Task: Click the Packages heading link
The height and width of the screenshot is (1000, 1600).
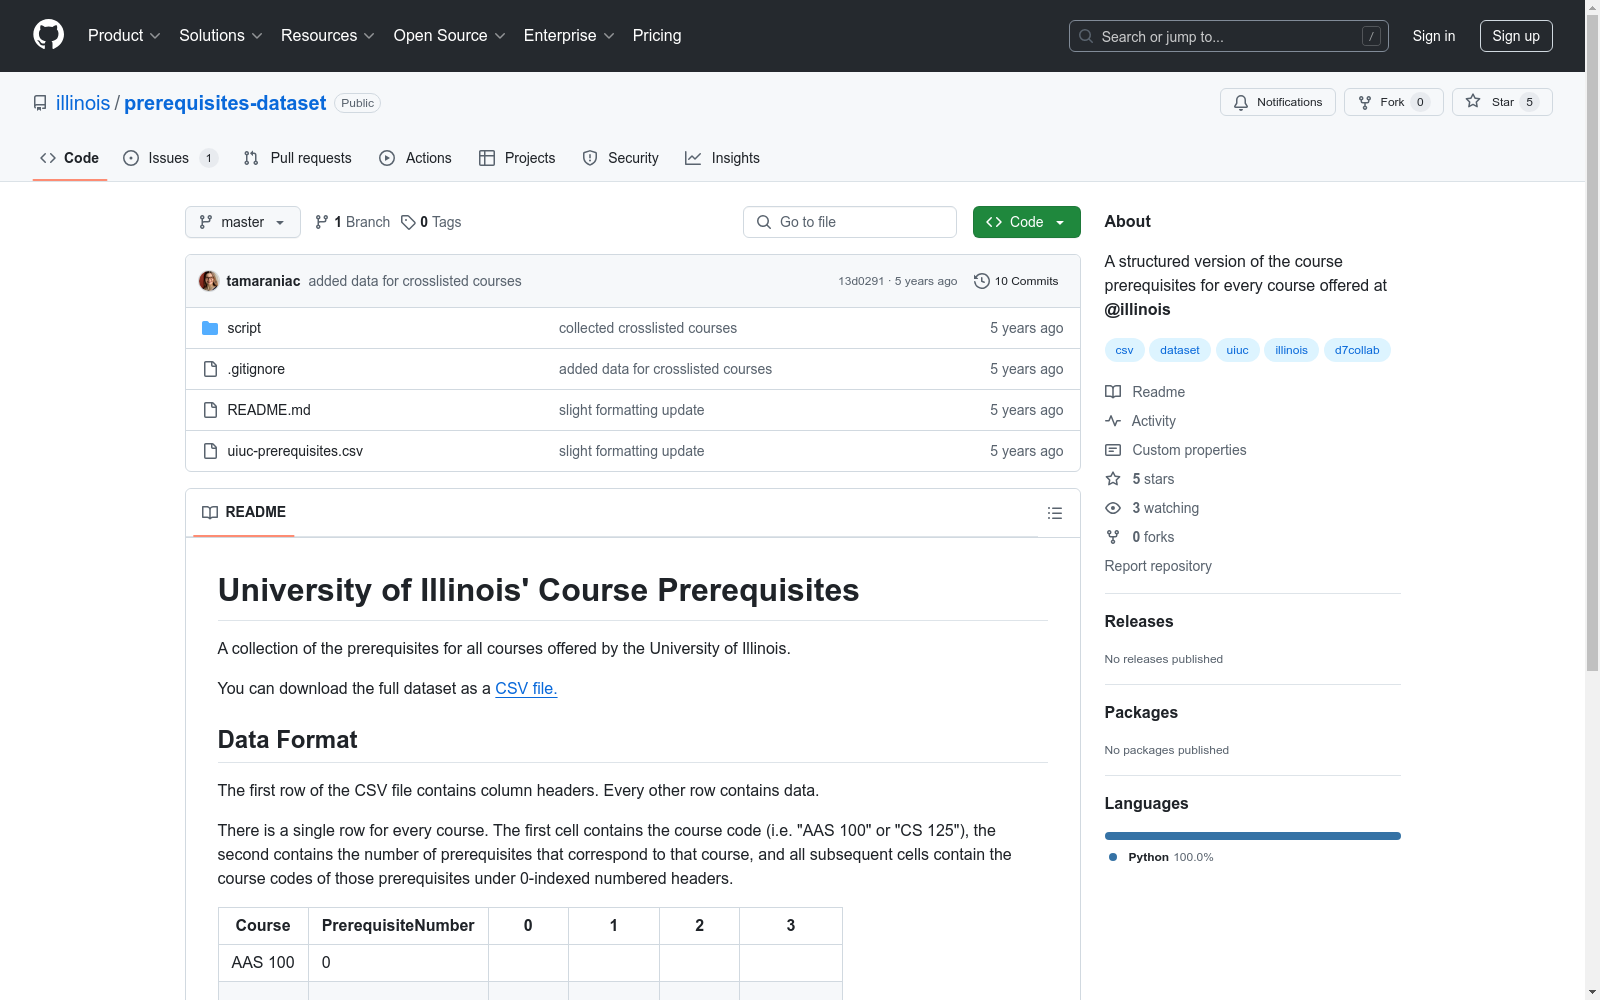Action: (1141, 712)
